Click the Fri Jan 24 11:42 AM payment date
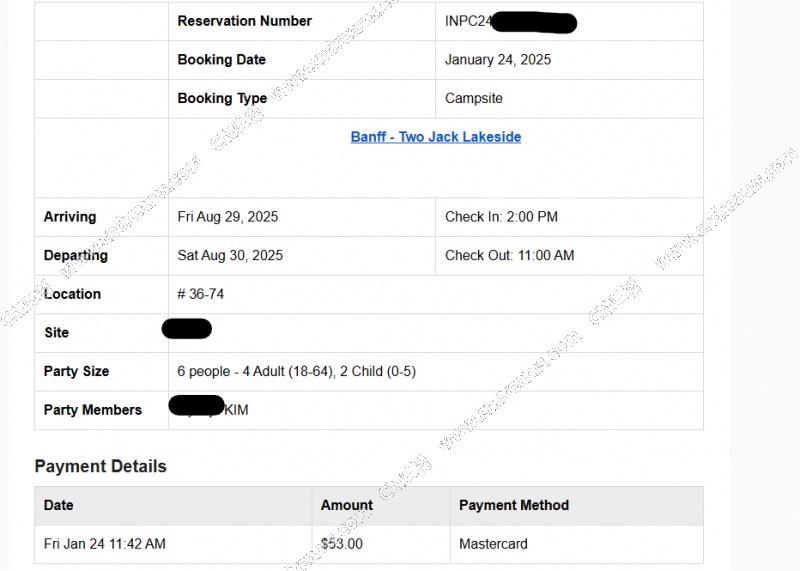The width and height of the screenshot is (800, 571). (105, 544)
